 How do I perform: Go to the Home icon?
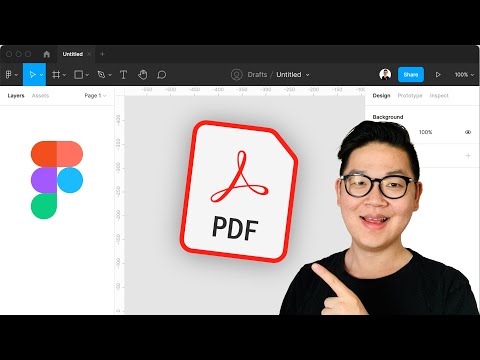point(47,54)
